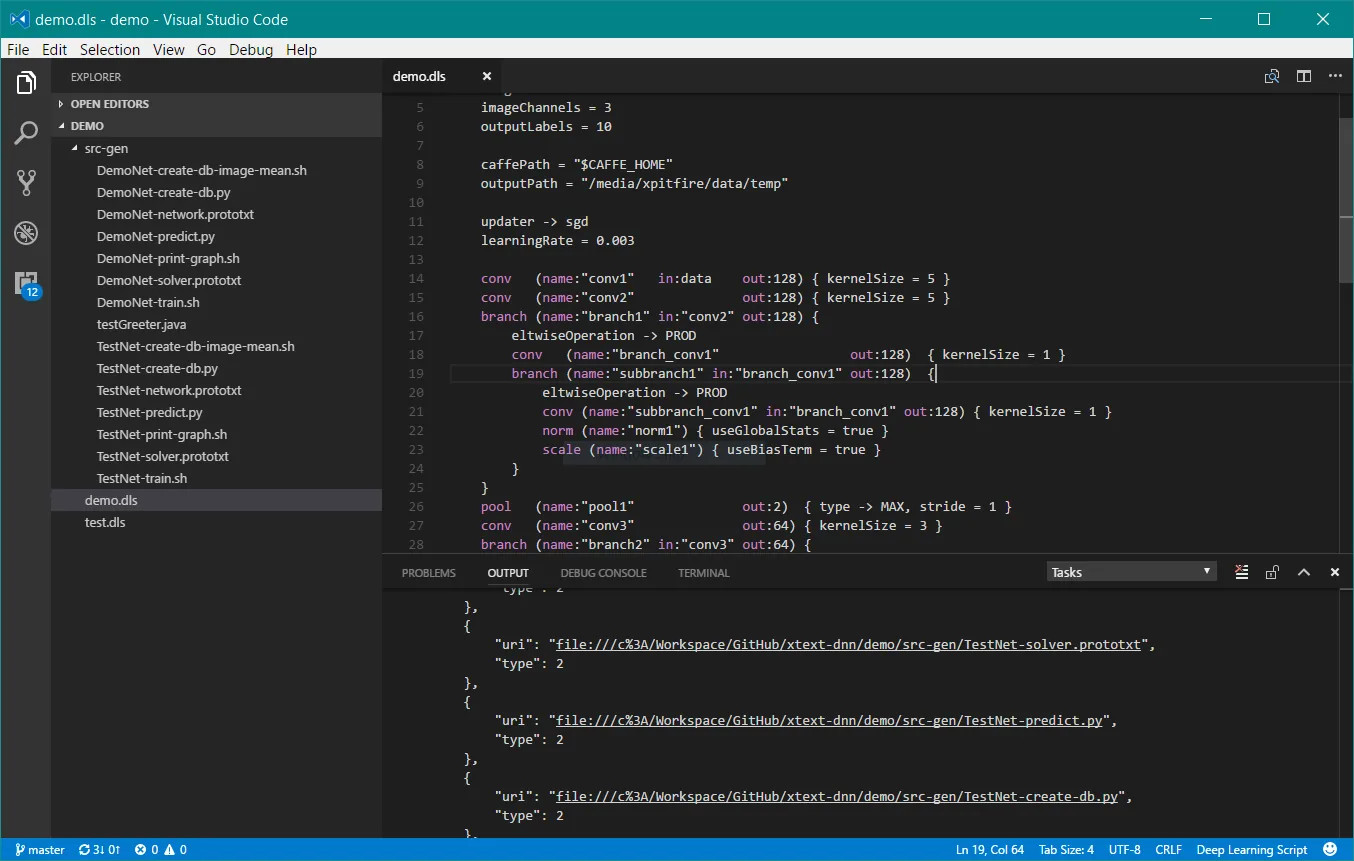Switch to the Terminal tab
This screenshot has height=861, width=1354.
[x=704, y=573]
